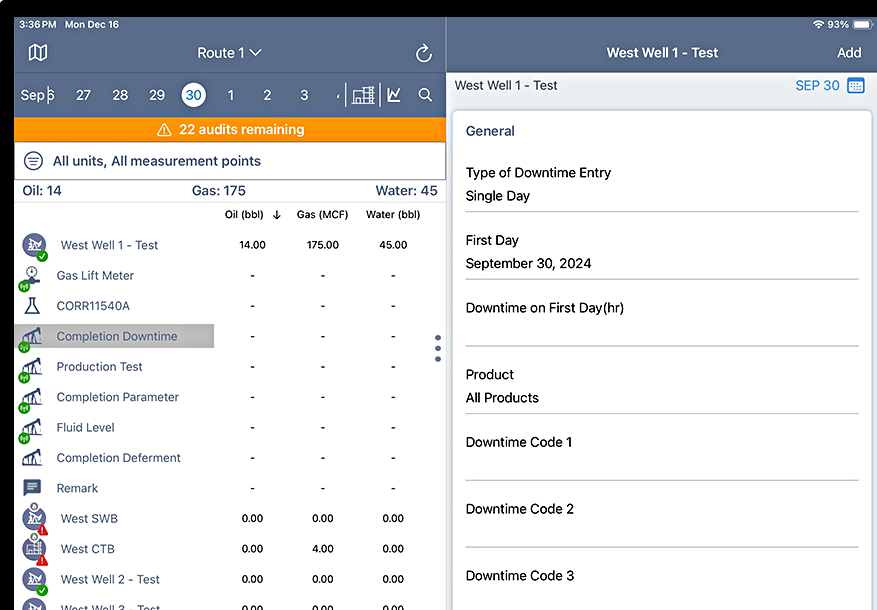The image size is (877, 610).
Task: Tap the refresh icon to reload Route 1
Action: coord(422,52)
